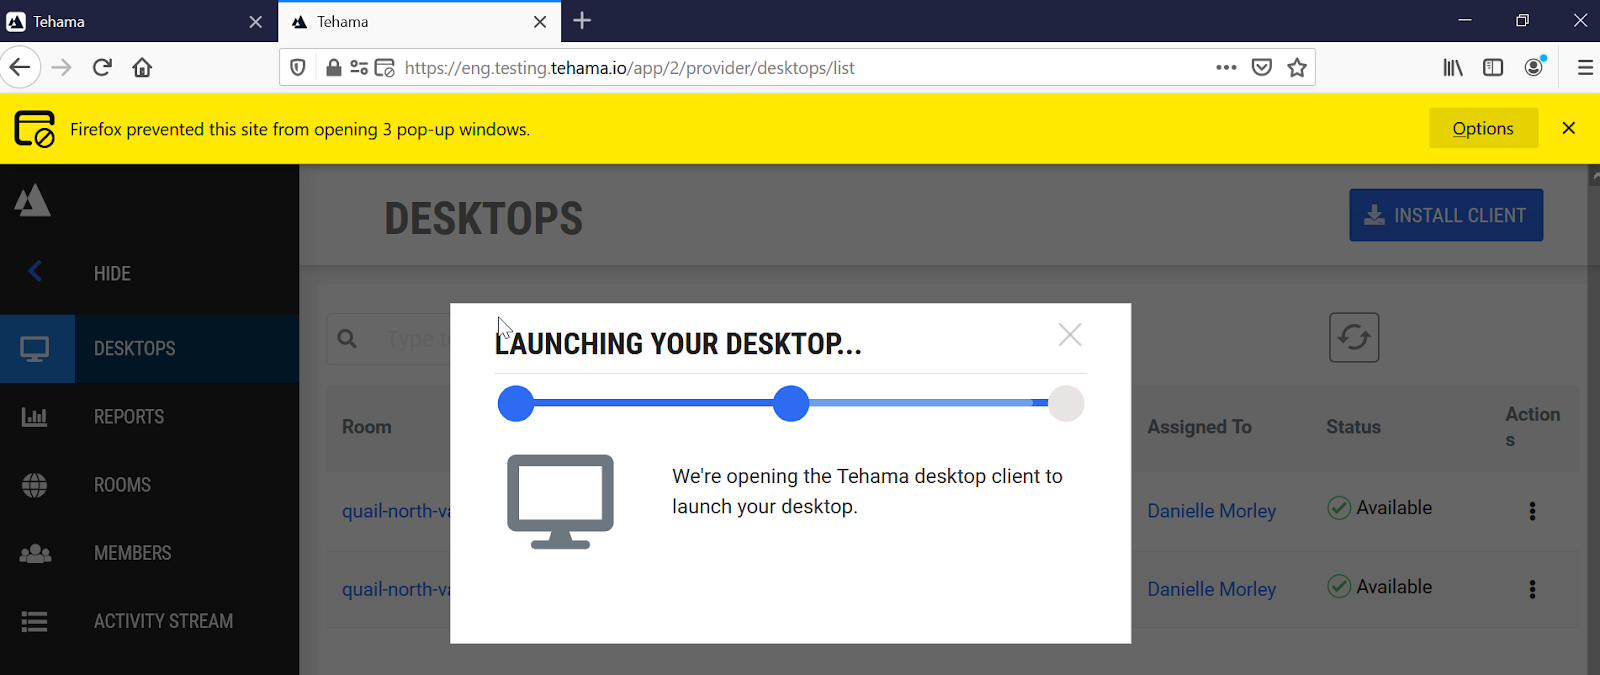Toggle the Firefox sidebar view
This screenshot has width=1600, height=675.
(1493, 68)
